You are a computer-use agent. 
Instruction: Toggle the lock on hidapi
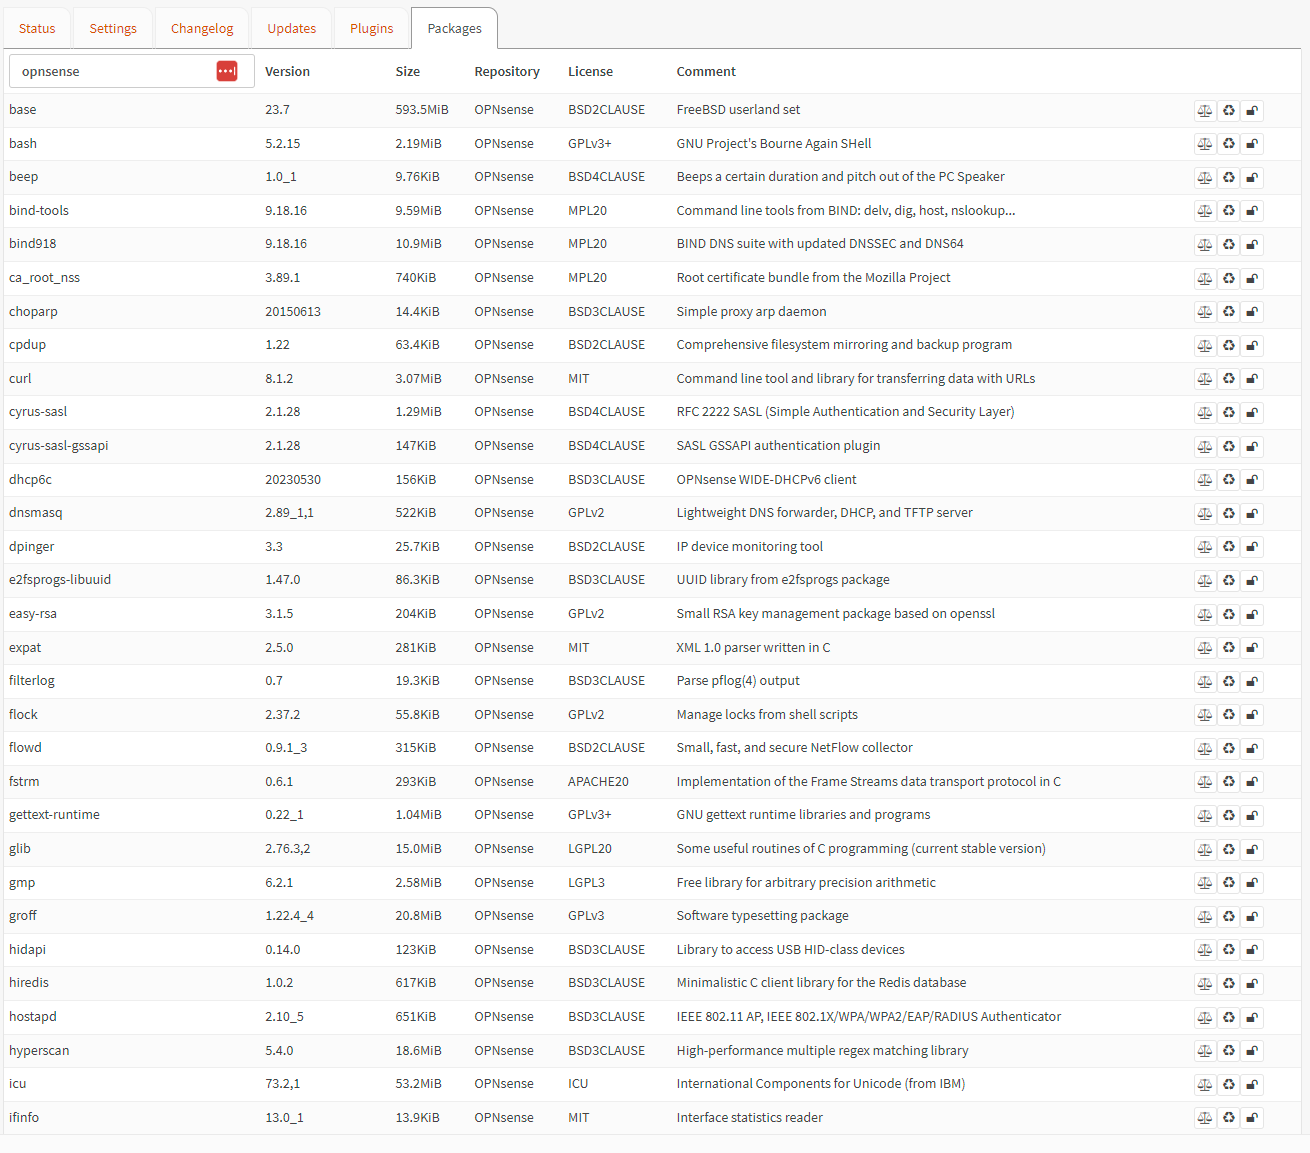tap(1252, 950)
